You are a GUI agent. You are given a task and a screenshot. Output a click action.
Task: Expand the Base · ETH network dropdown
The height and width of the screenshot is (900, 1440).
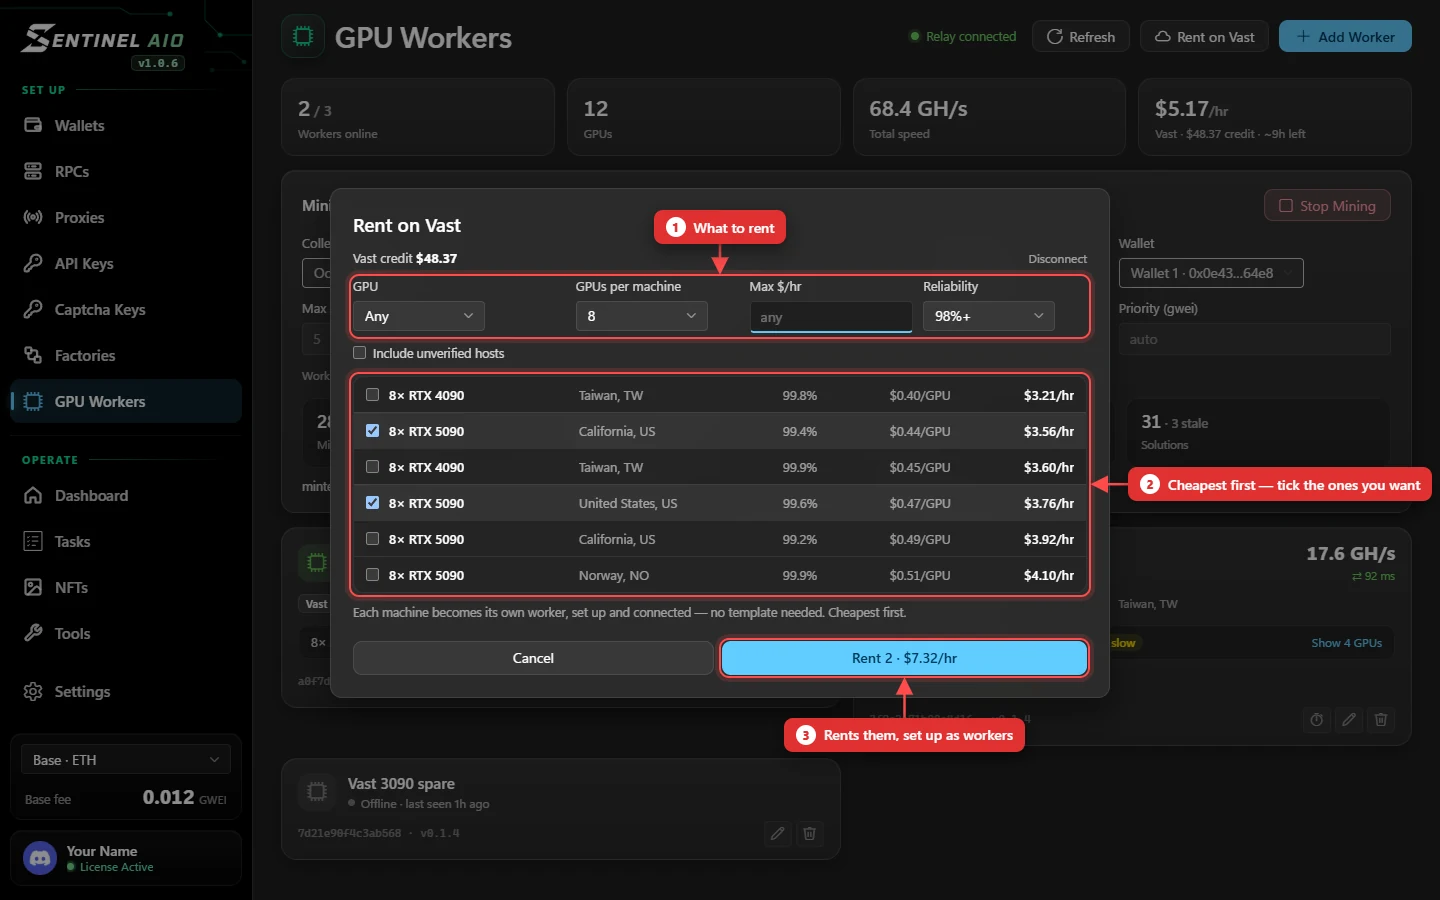point(126,760)
